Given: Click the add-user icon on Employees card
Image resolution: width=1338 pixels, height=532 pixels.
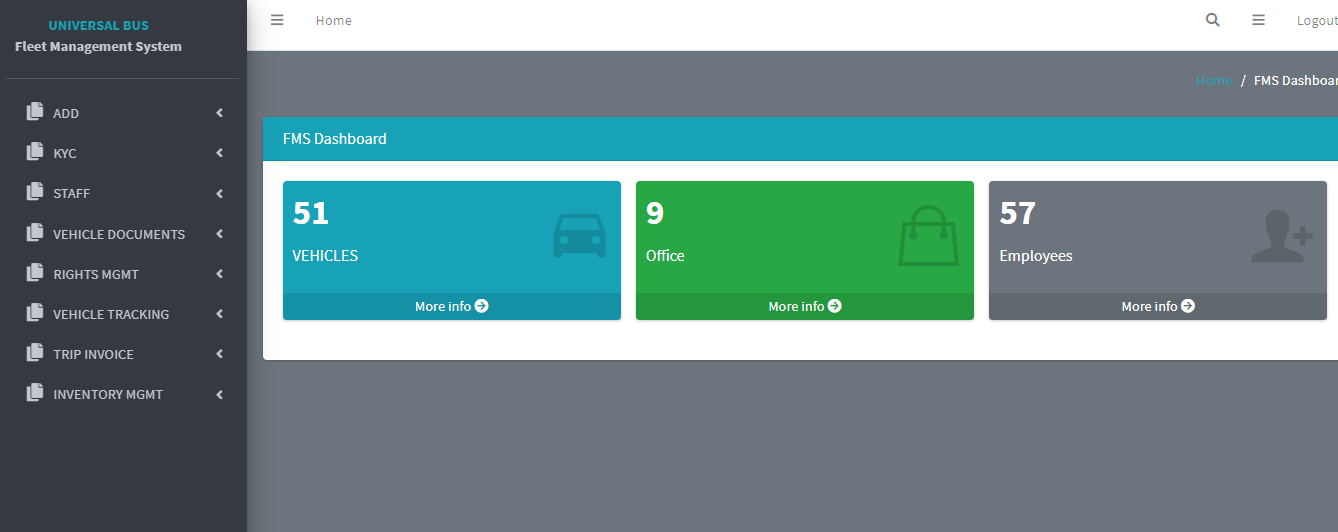Looking at the screenshot, I should (x=1281, y=237).
